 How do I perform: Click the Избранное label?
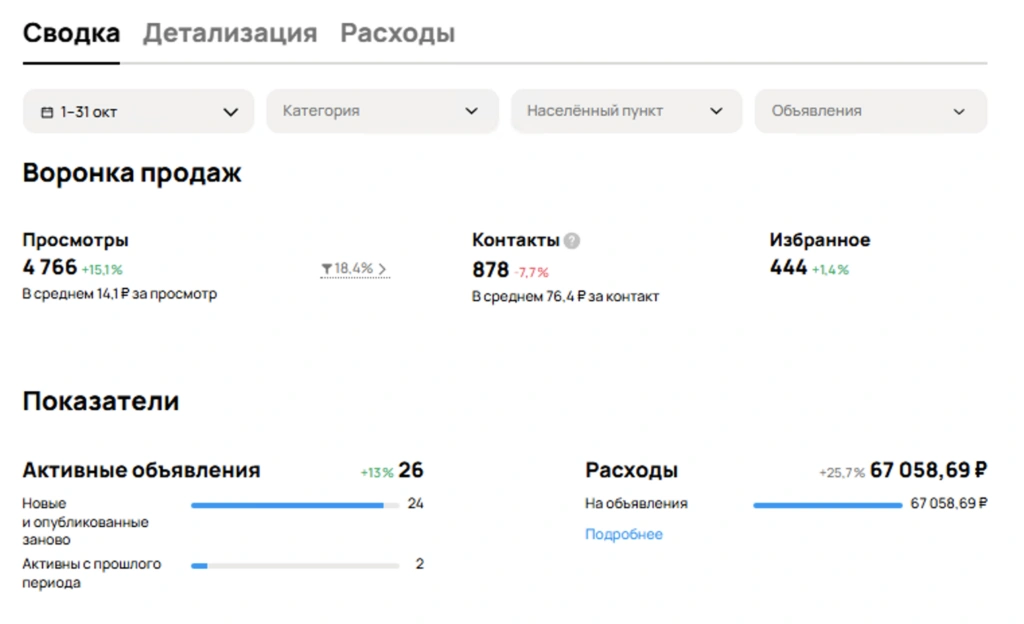pyautogui.click(x=820, y=240)
